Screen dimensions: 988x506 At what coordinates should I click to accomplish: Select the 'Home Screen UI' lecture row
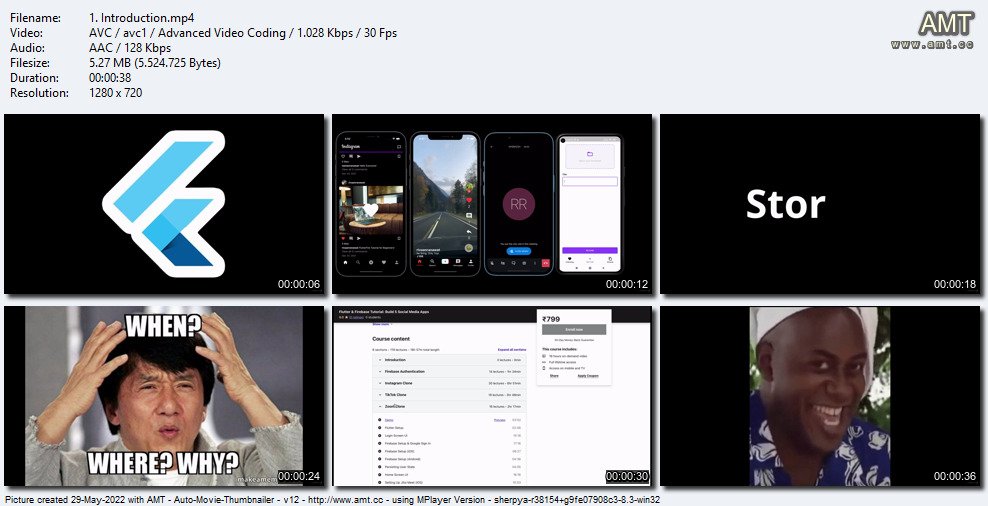pos(450,474)
